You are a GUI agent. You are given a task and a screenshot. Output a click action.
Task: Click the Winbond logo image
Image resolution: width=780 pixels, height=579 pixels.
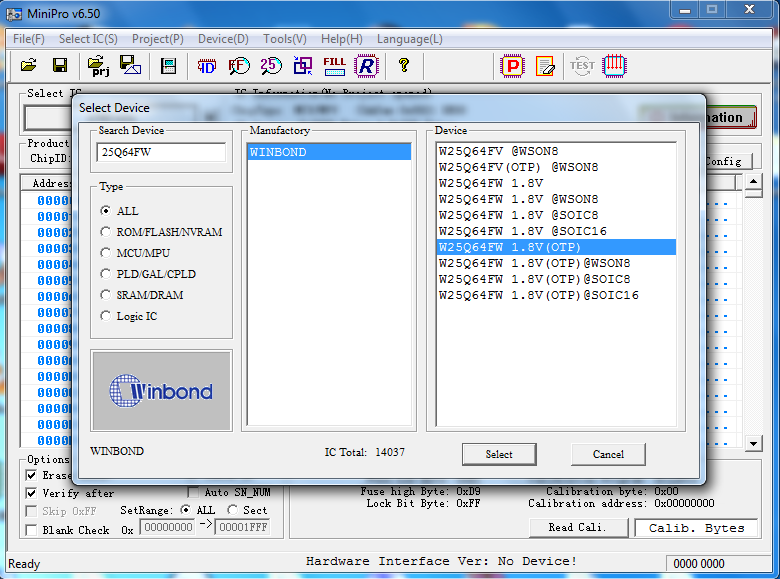161,391
